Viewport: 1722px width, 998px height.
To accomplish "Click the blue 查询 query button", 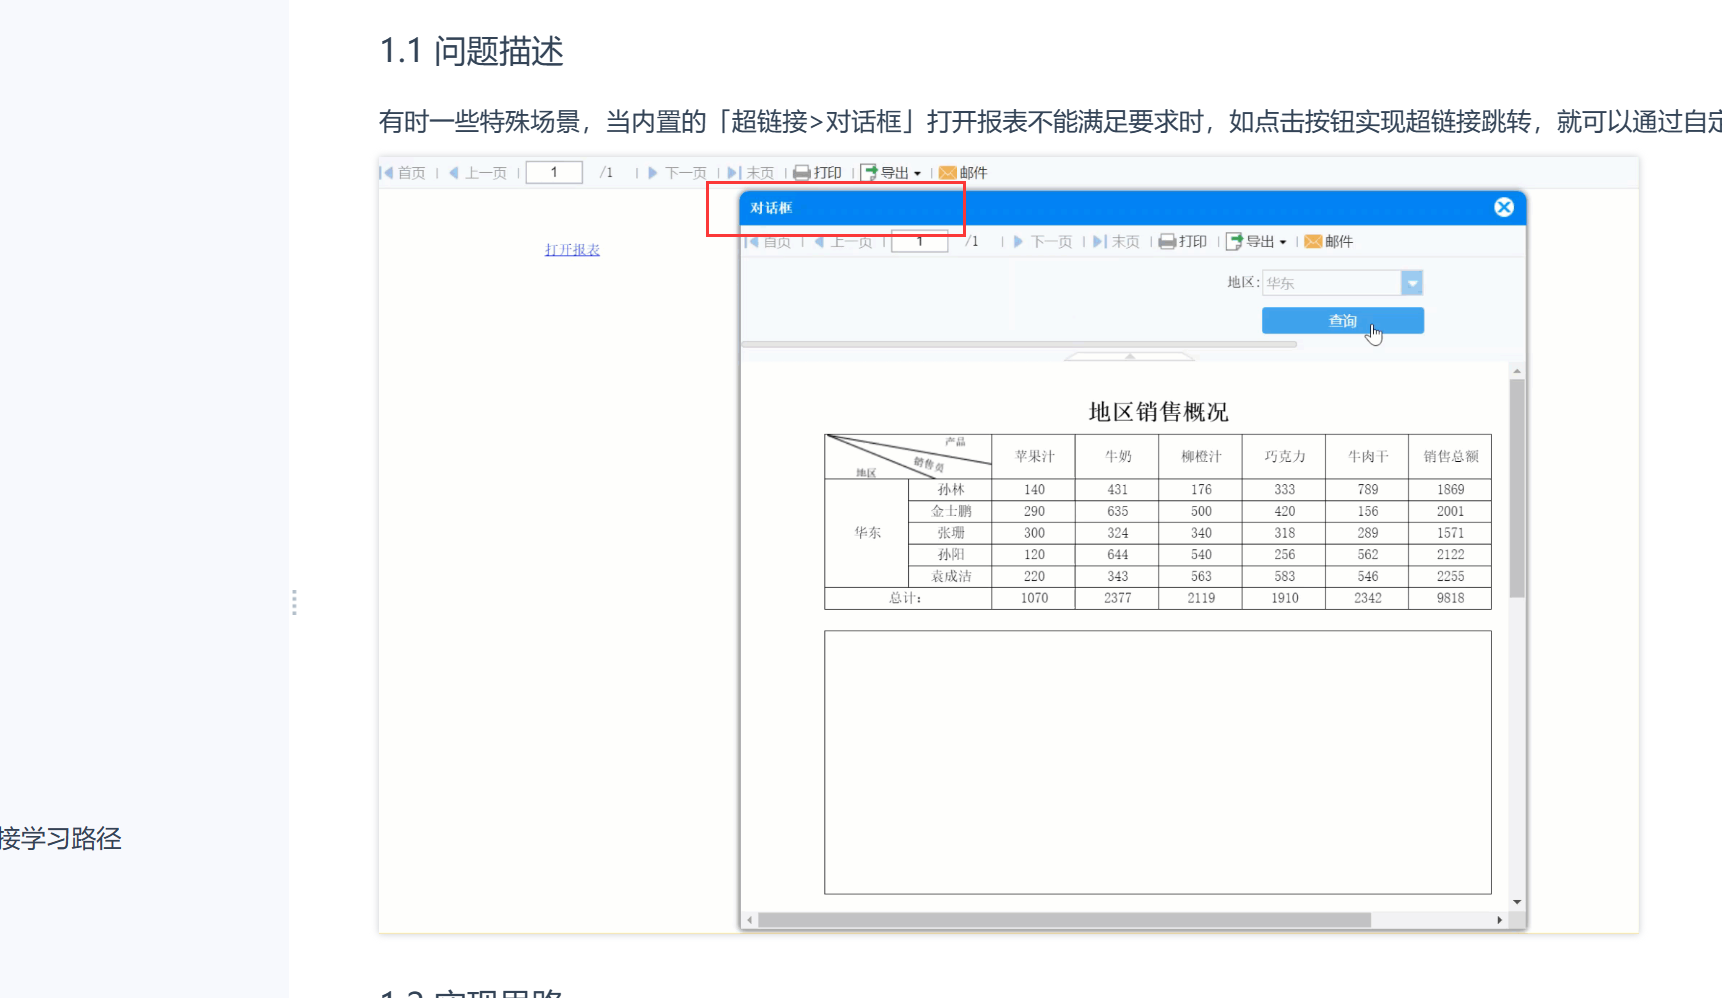I will [x=1343, y=321].
